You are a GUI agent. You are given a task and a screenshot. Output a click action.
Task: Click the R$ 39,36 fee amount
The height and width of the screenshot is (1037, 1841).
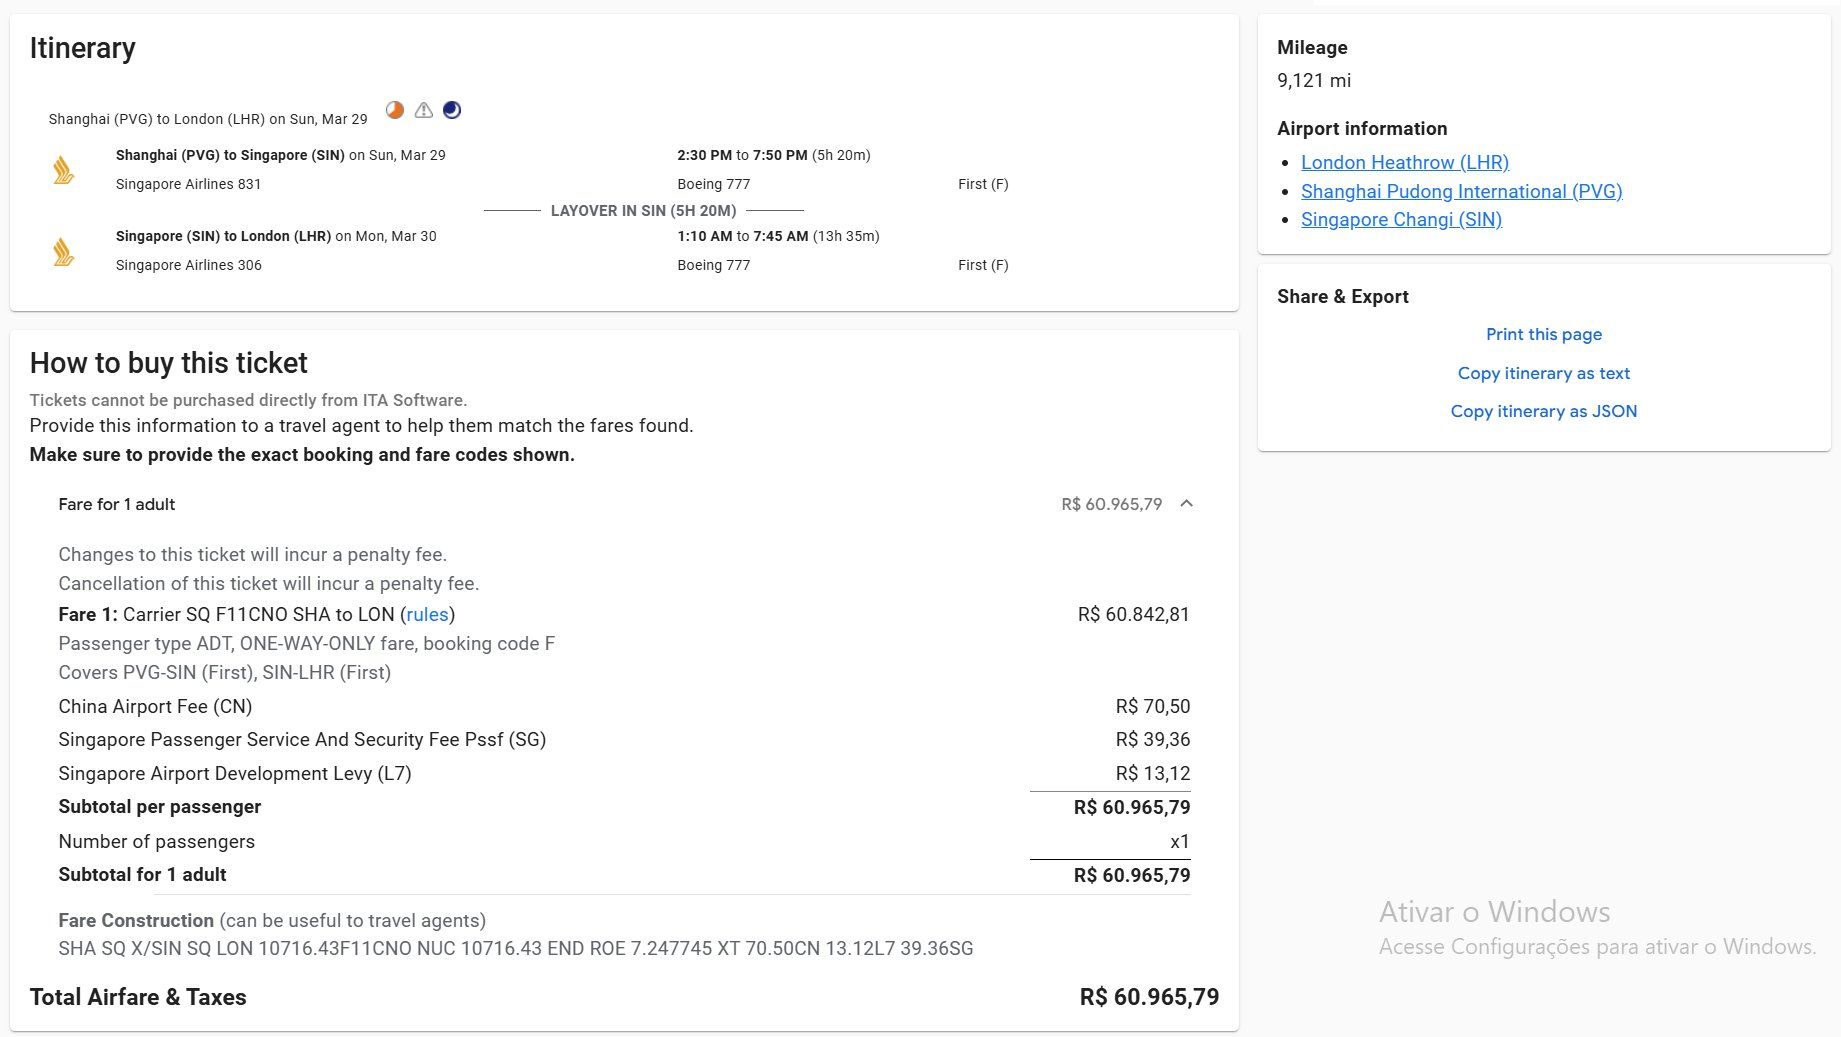click(x=1152, y=739)
